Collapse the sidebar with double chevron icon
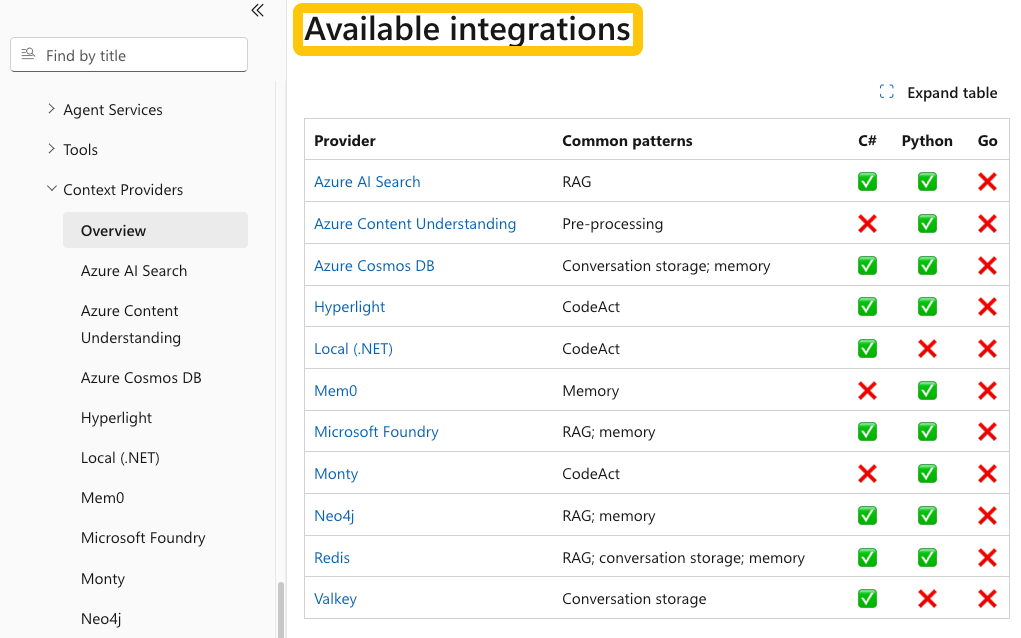This screenshot has width=1021, height=638. coord(258,10)
